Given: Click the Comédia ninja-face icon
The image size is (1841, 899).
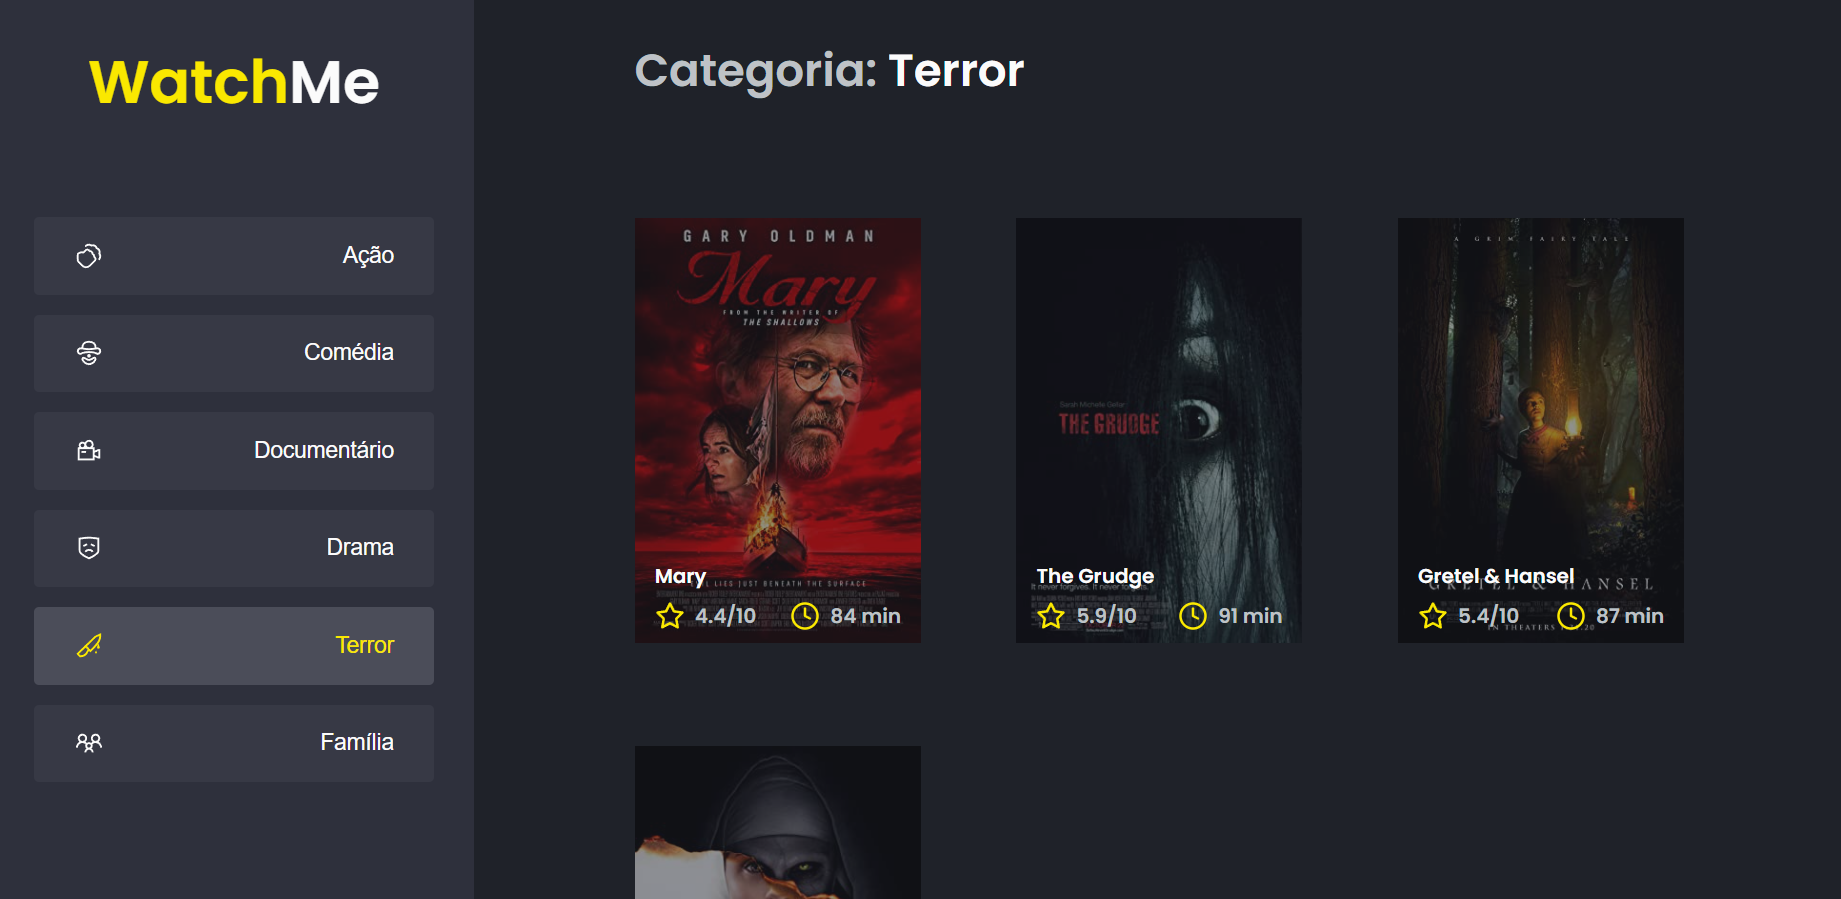Looking at the screenshot, I should (89, 353).
